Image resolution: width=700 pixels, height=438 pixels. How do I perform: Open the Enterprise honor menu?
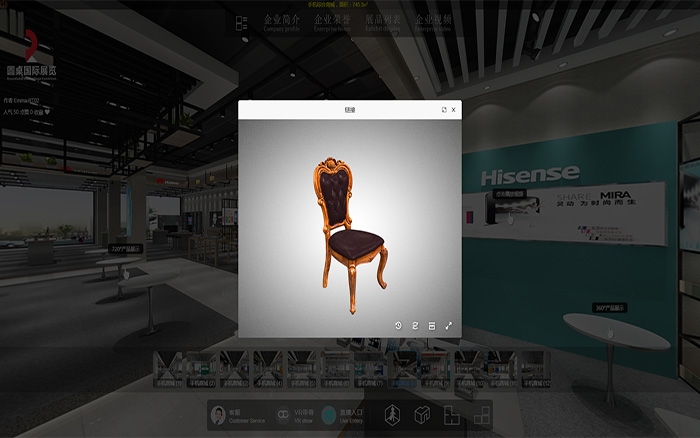(x=332, y=22)
